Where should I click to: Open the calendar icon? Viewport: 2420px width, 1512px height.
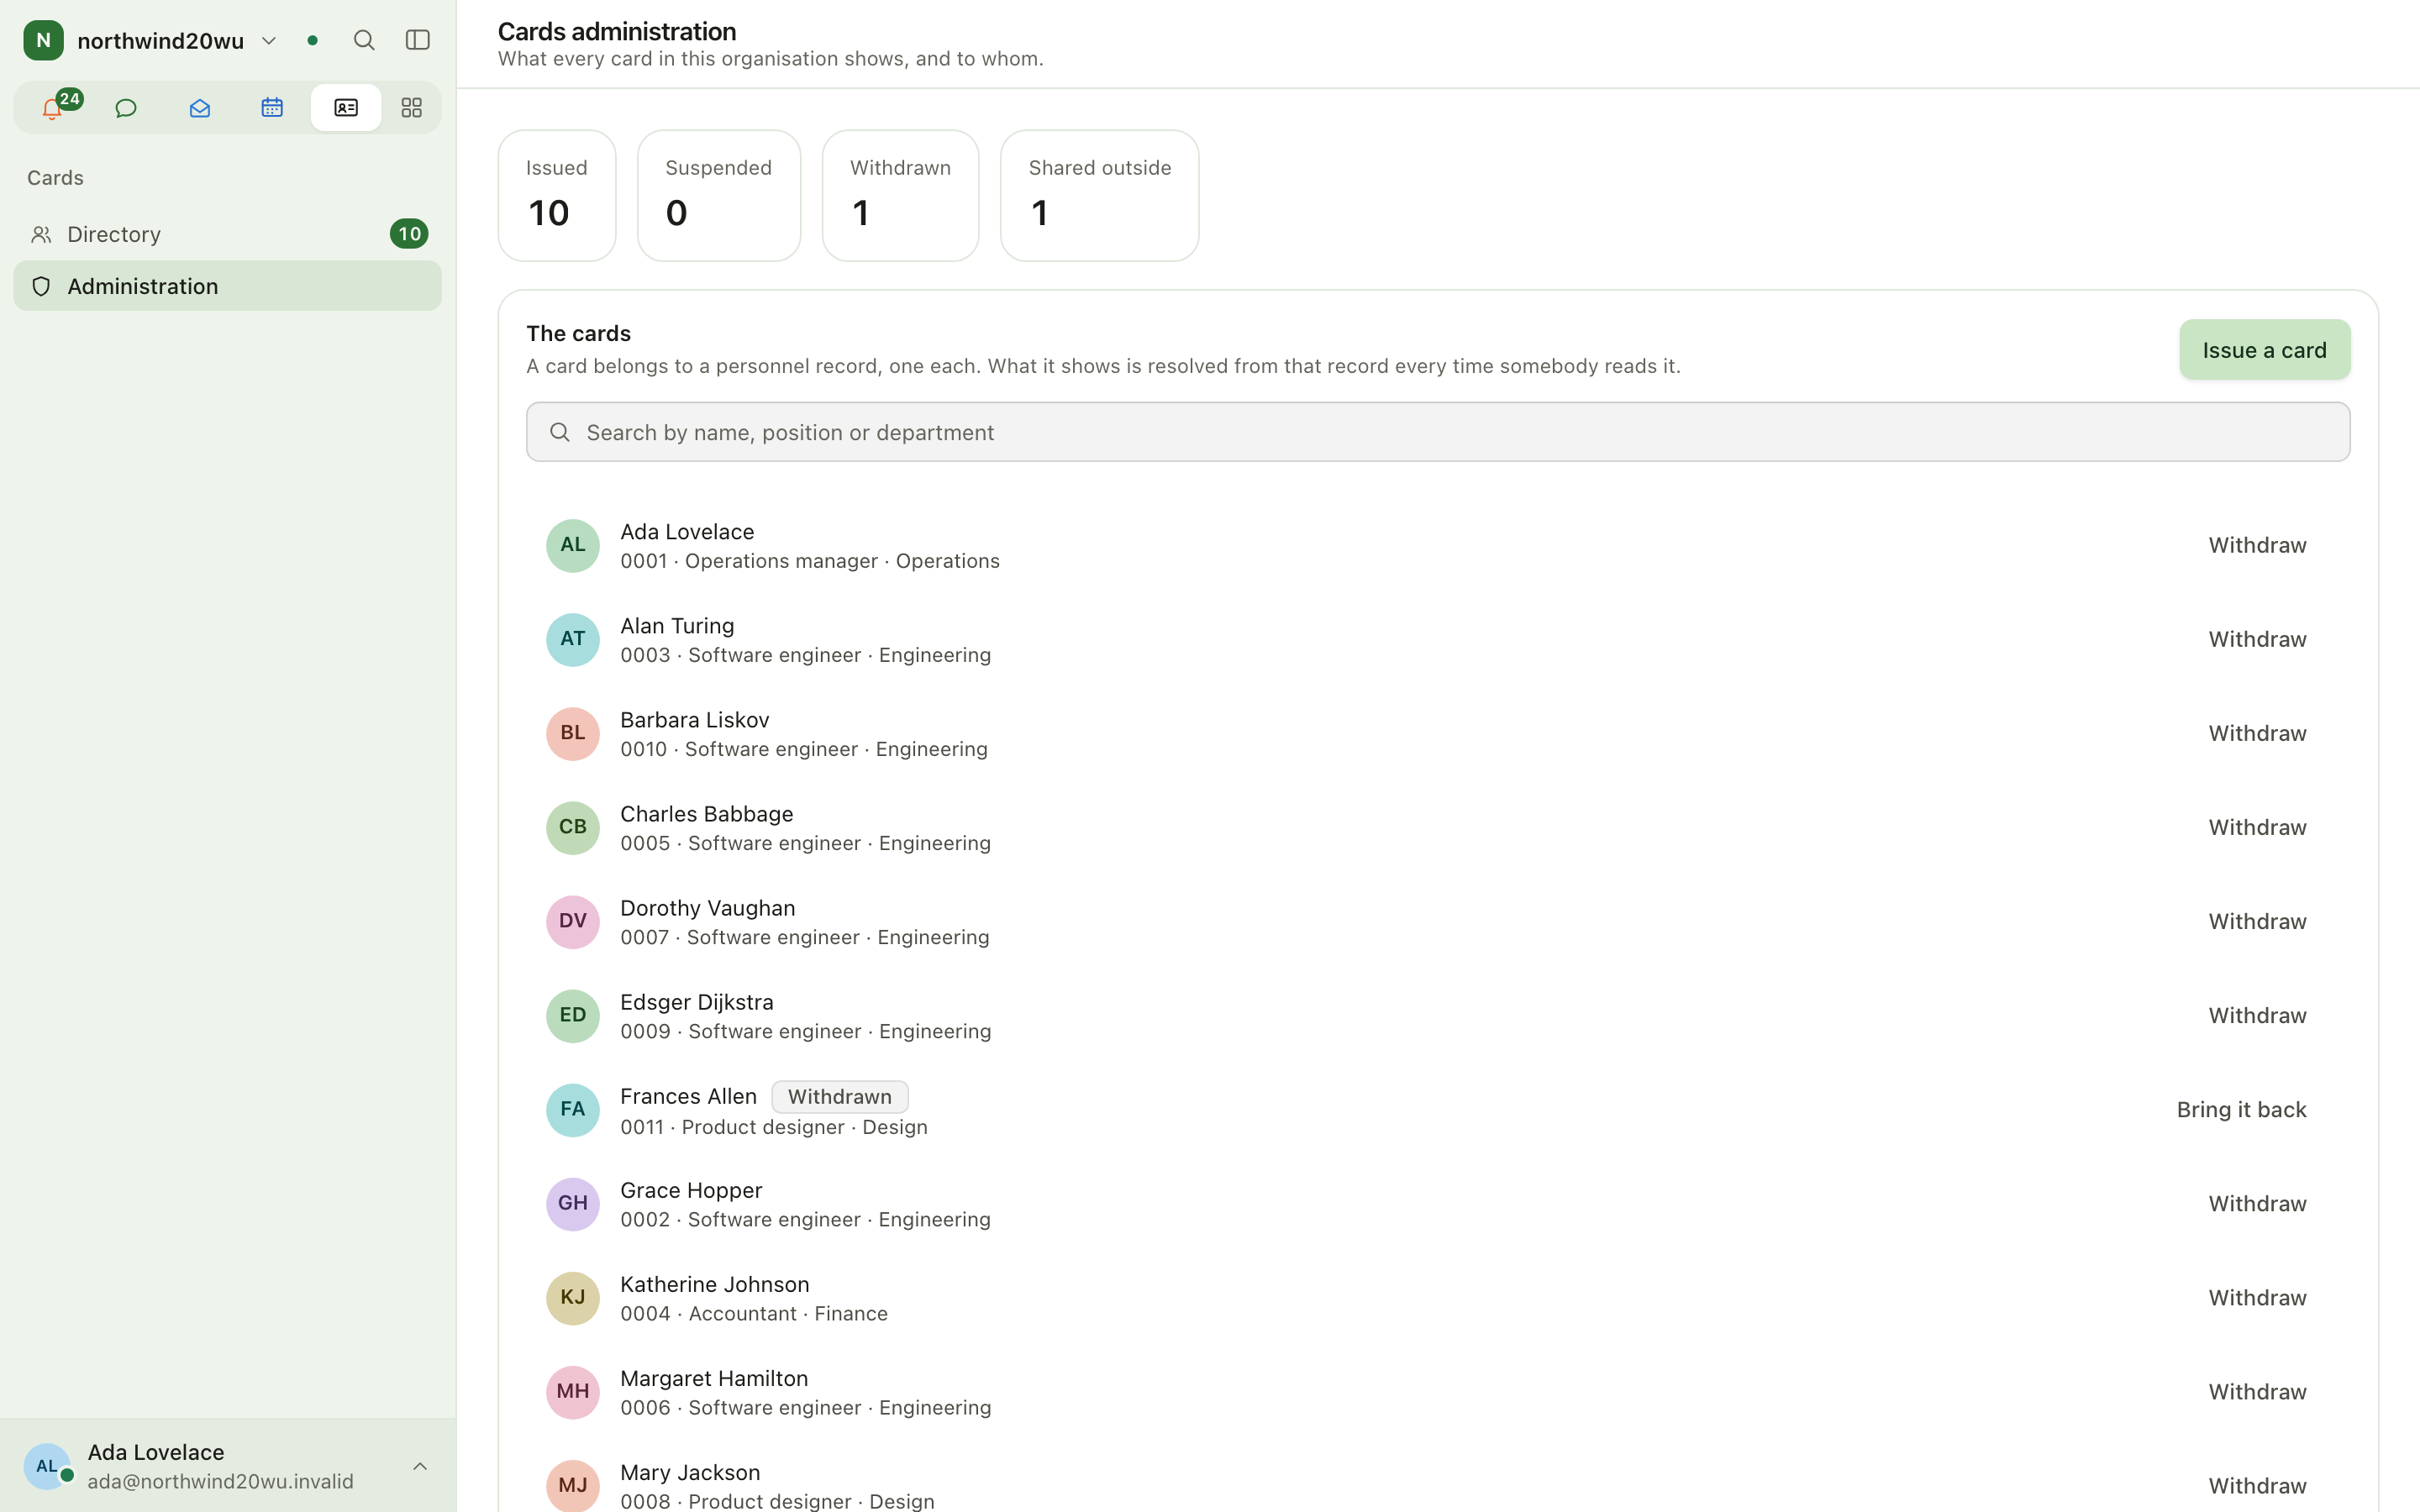click(272, 108)
